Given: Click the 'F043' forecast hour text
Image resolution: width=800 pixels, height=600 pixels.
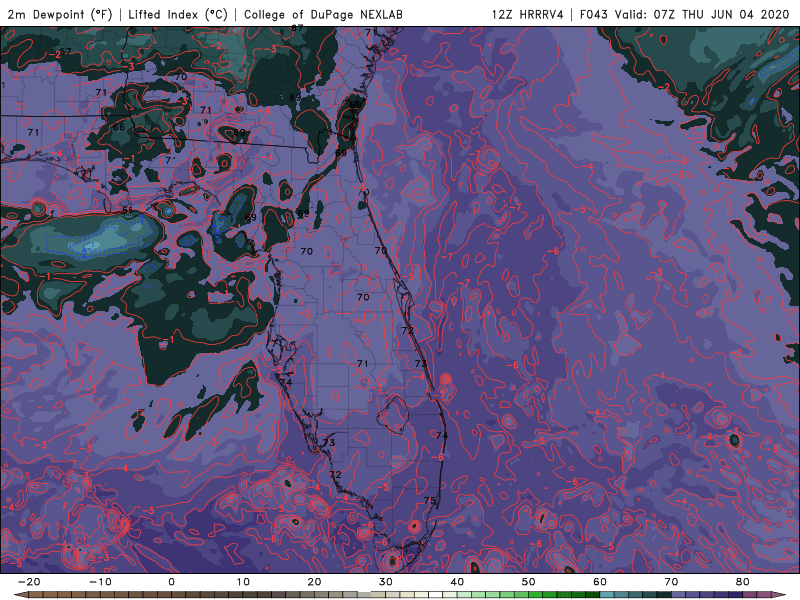Looking at the screenshot, I should [x=594, y=14].
